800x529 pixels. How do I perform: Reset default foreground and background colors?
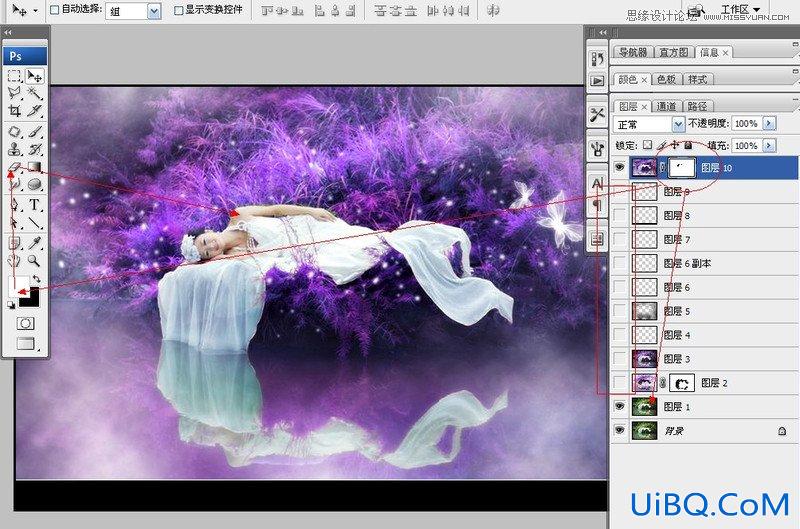(x=11, y=305)
